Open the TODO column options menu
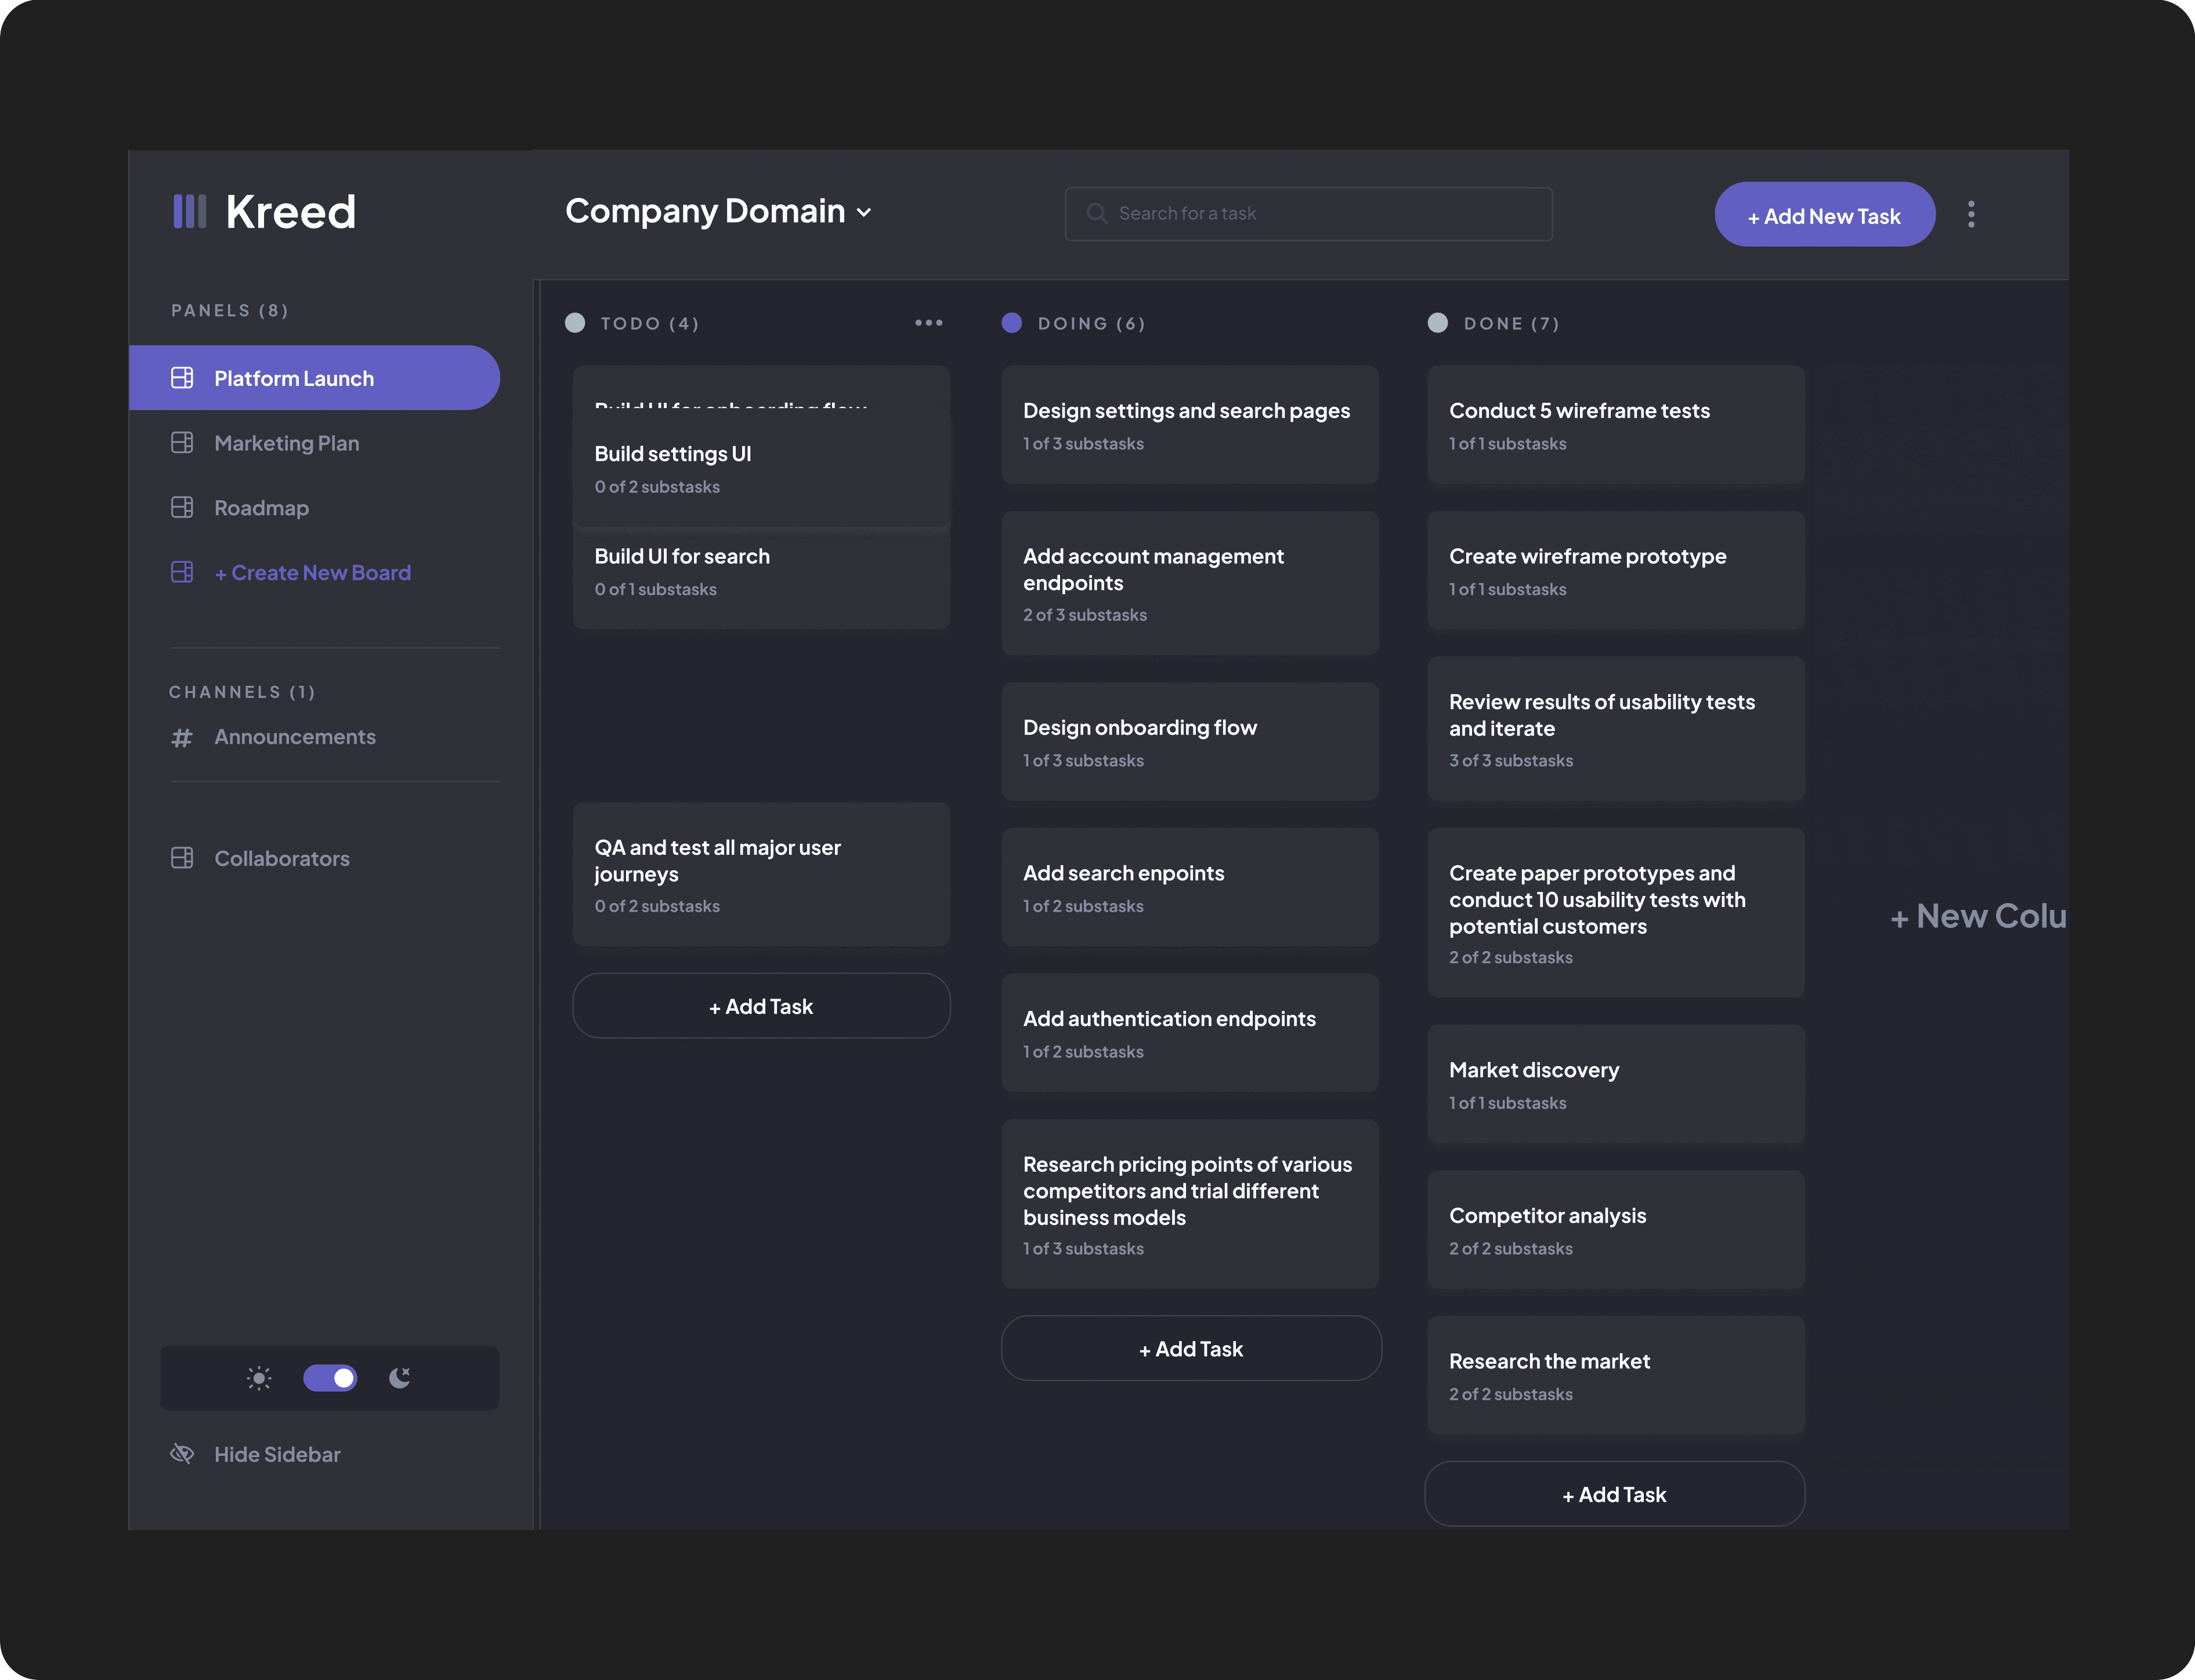2195x1680 pixels. (928, 322)
